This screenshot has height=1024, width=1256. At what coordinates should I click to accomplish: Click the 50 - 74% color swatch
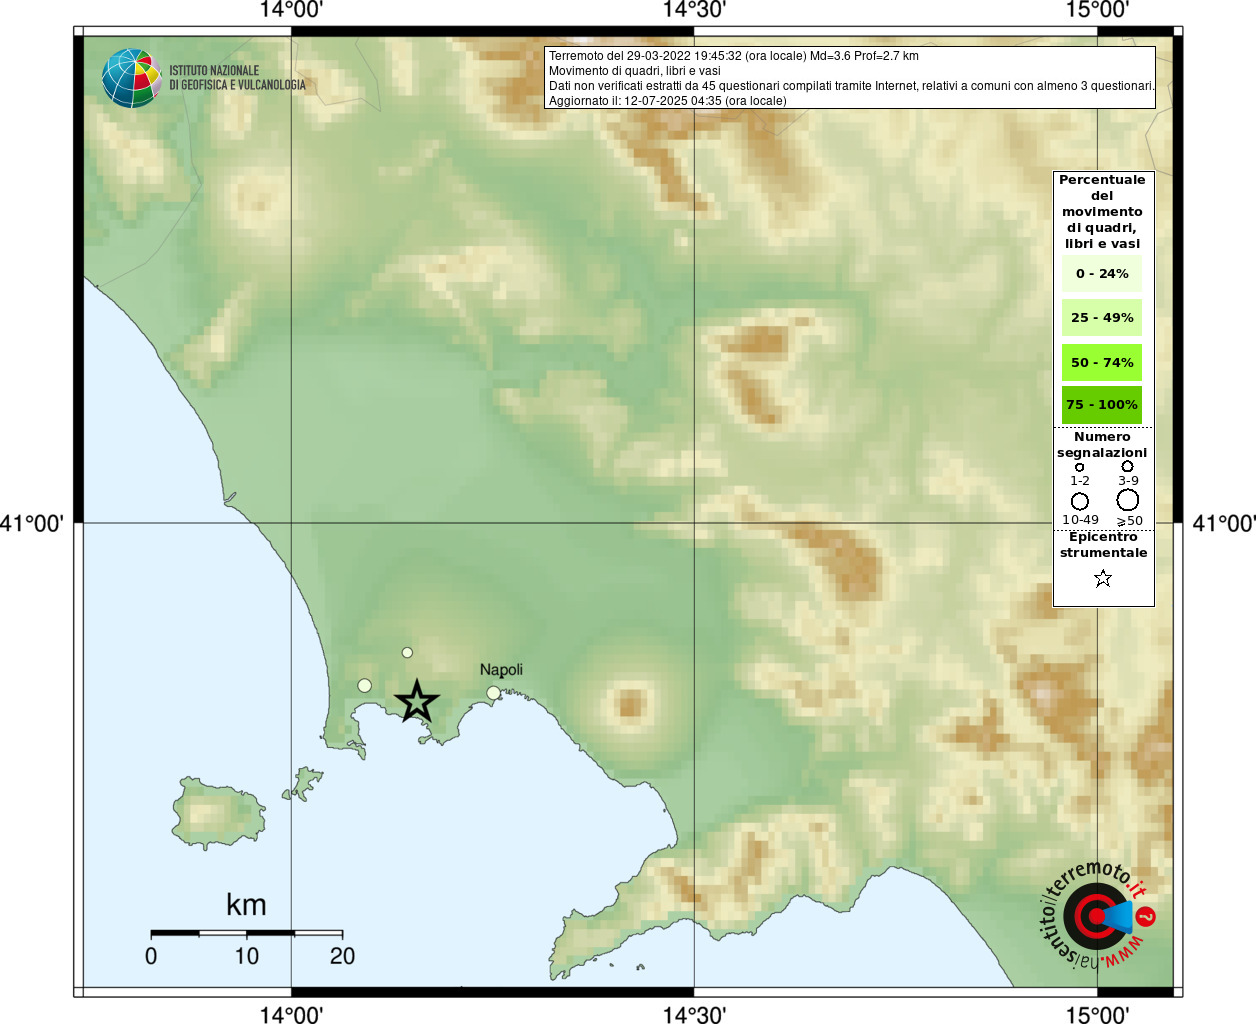(x=1102, y=362)
